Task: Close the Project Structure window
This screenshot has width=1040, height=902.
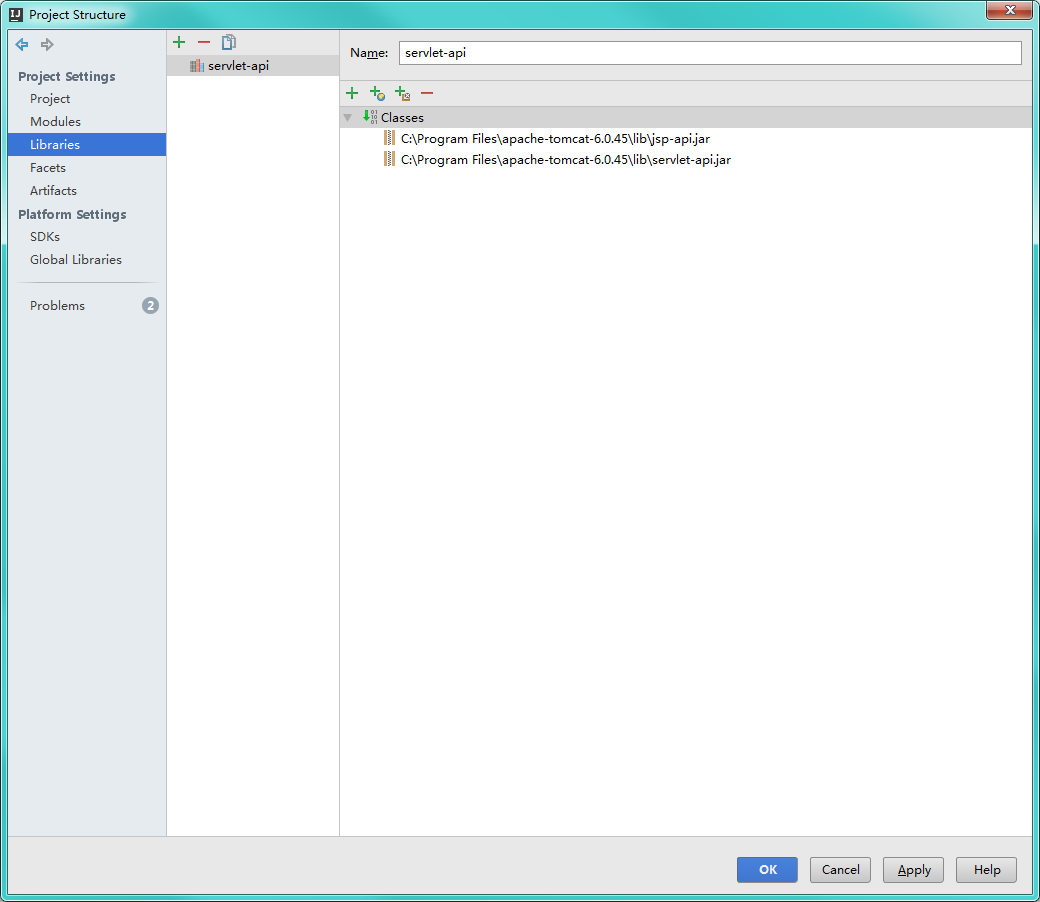Action: click(1009, 10)
